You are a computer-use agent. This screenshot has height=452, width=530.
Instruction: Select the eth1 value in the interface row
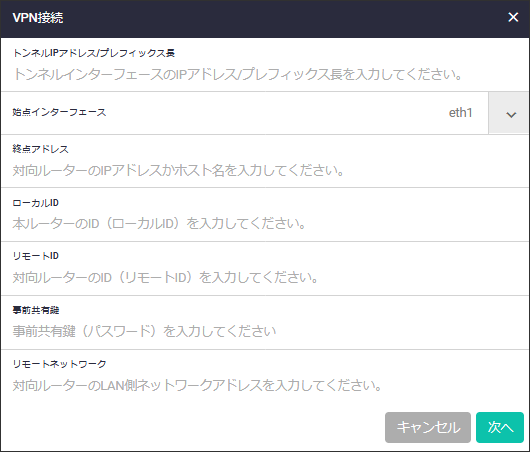[x=460, y=113]
